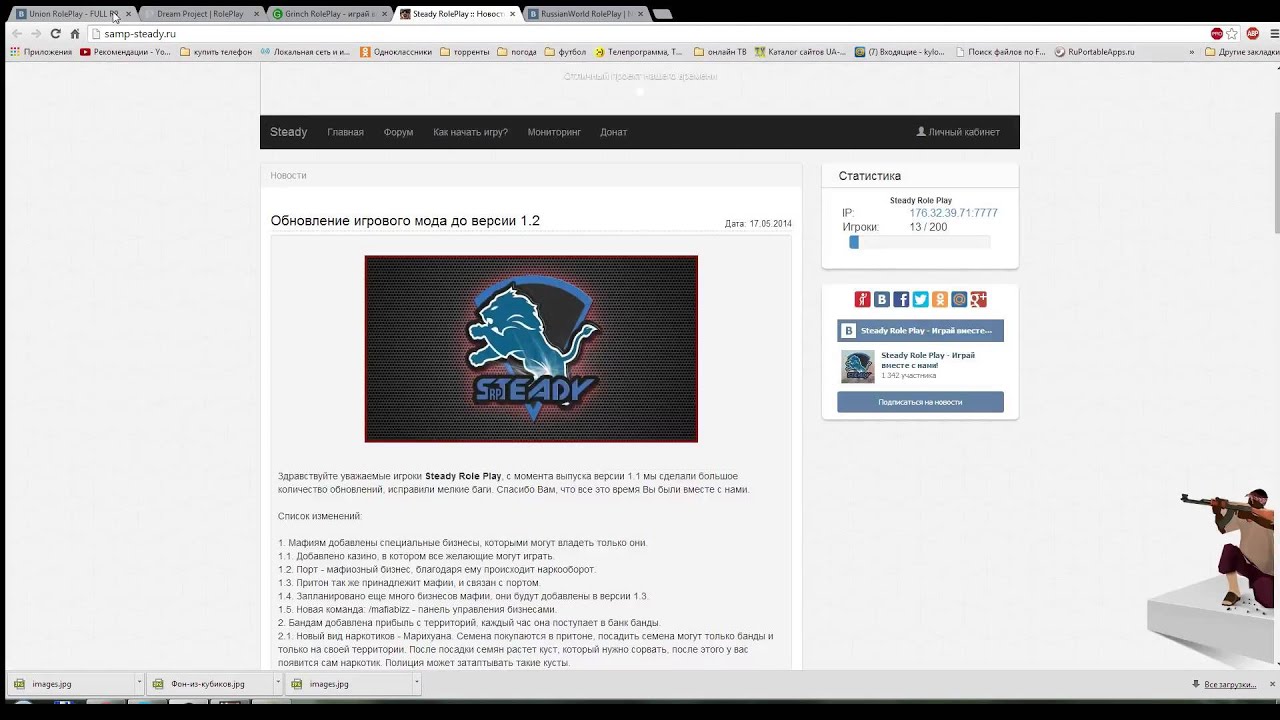Close the Union RolePlay tab
The image size is (1280, 720).
128,14
